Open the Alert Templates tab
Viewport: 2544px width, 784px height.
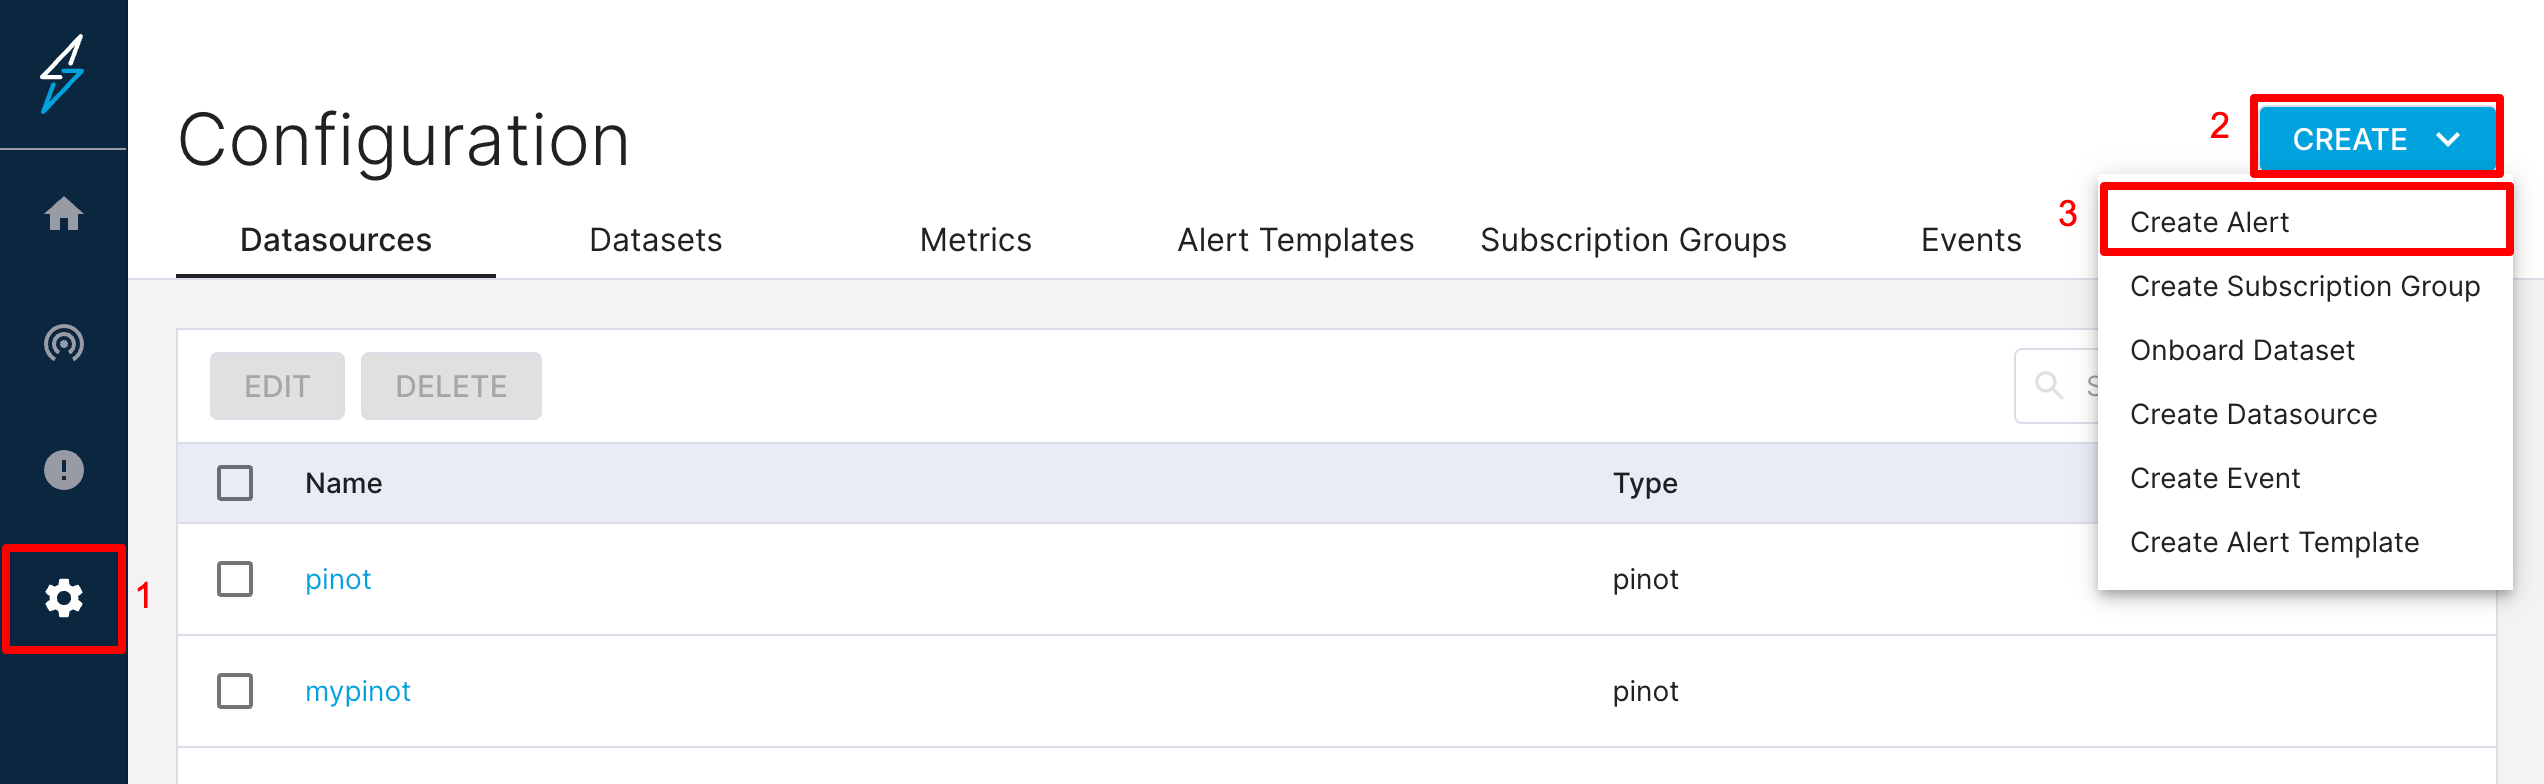[1295, 240]
